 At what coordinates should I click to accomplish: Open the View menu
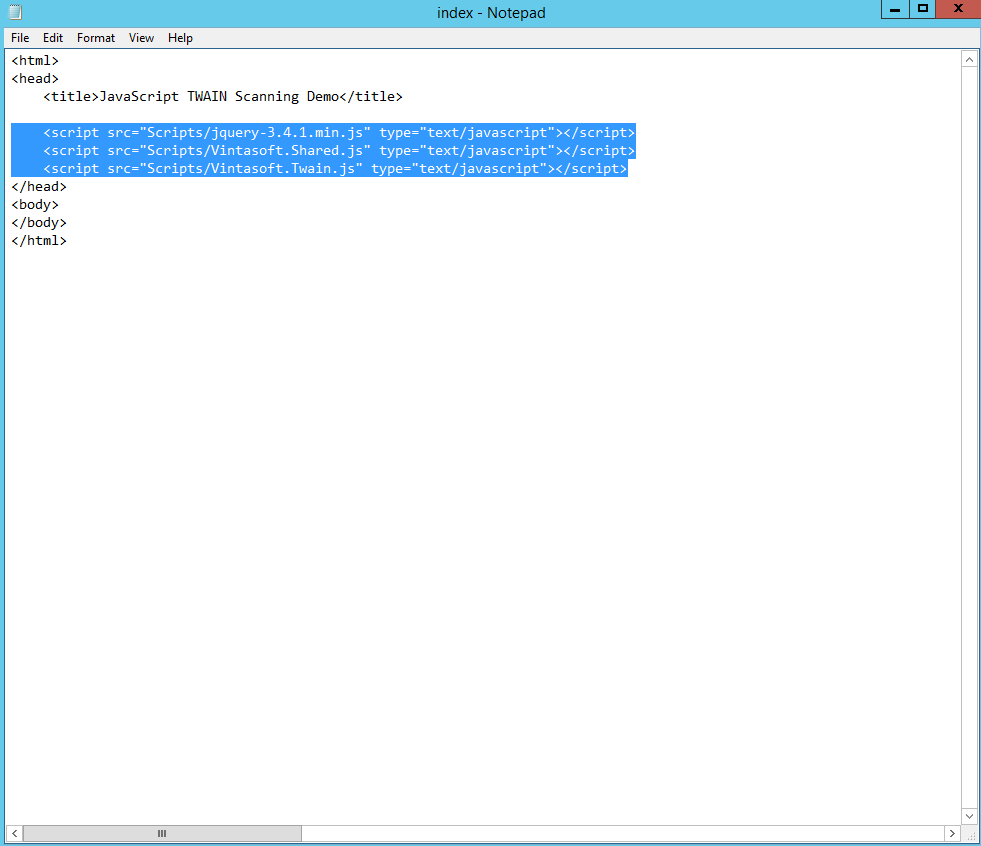coord(141,38)
